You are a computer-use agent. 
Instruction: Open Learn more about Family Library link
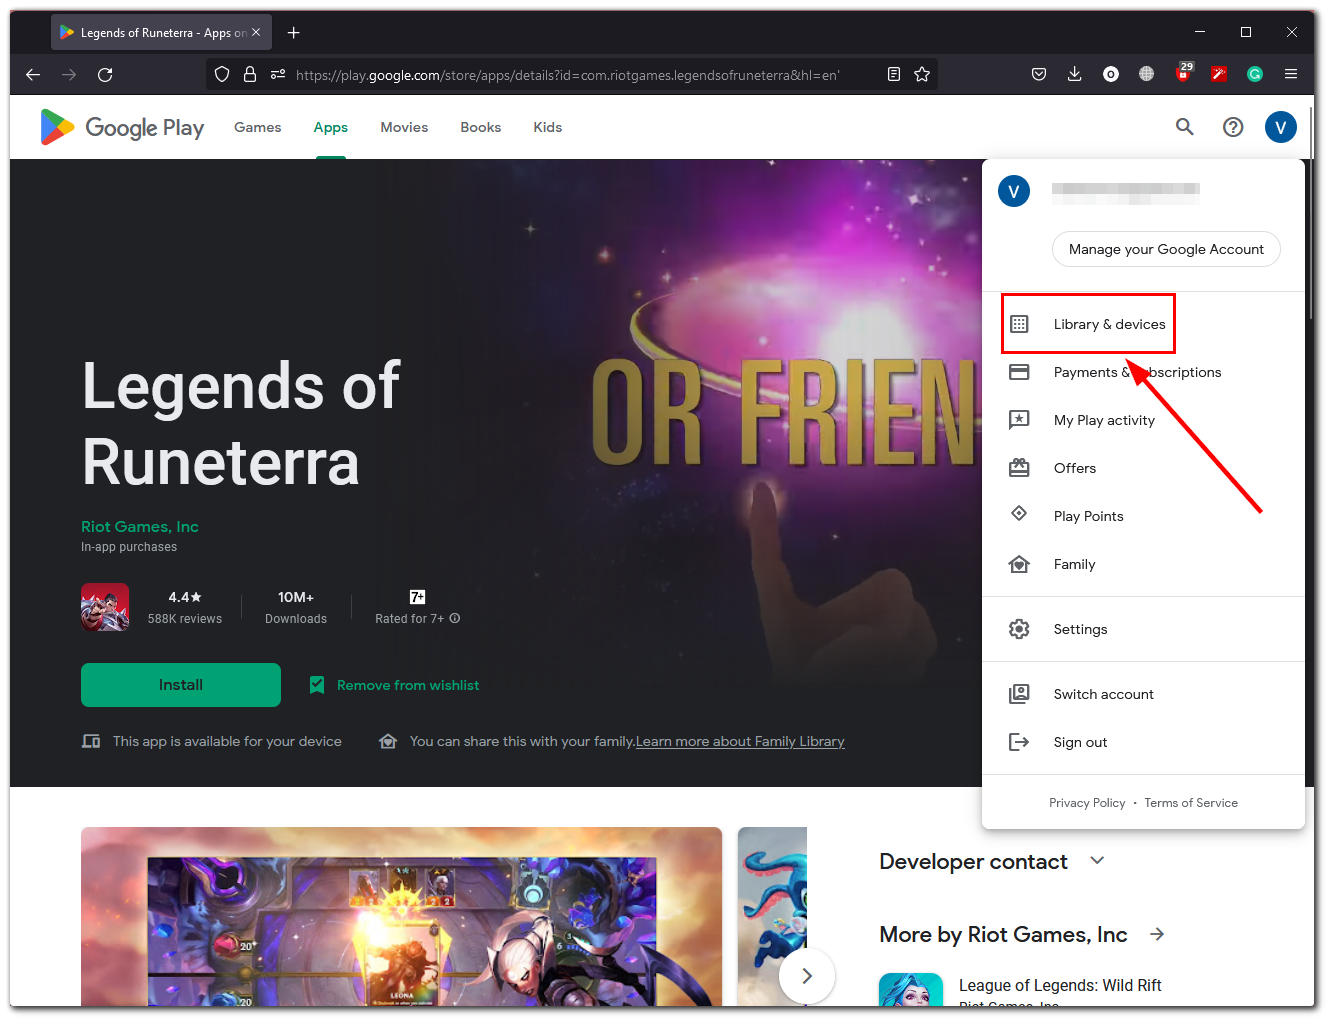(x=740, y=741)
